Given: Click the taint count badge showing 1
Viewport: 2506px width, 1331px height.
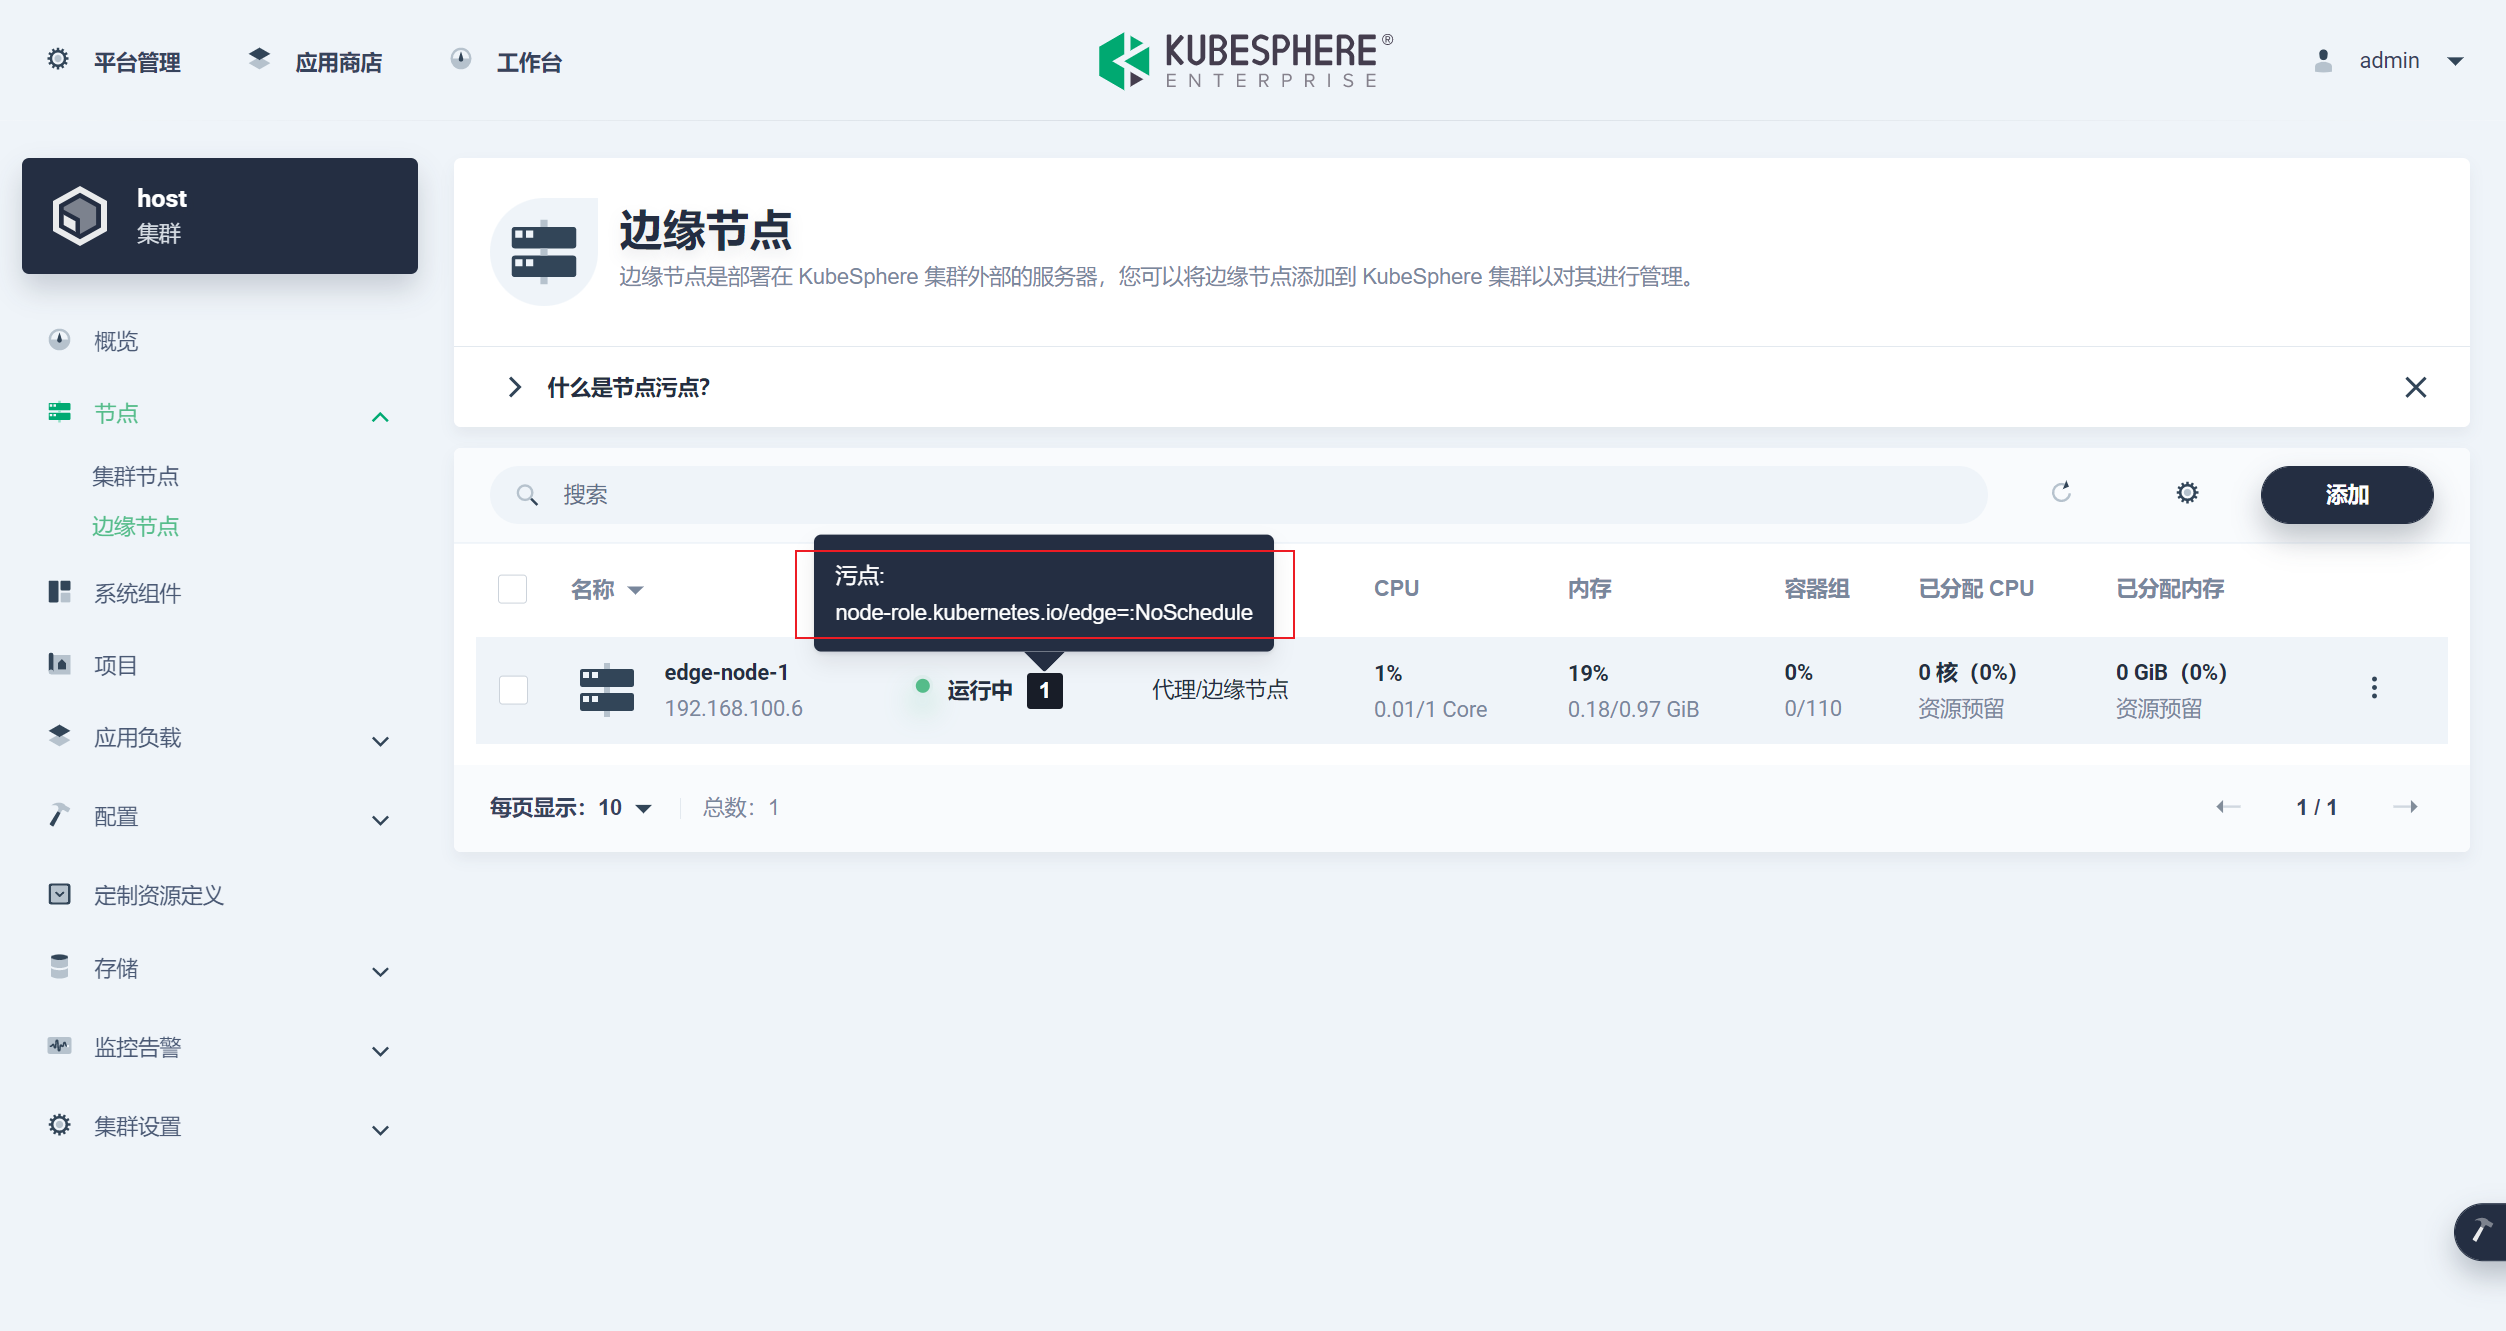Looking at the screenshot, I should (1044, 691).
